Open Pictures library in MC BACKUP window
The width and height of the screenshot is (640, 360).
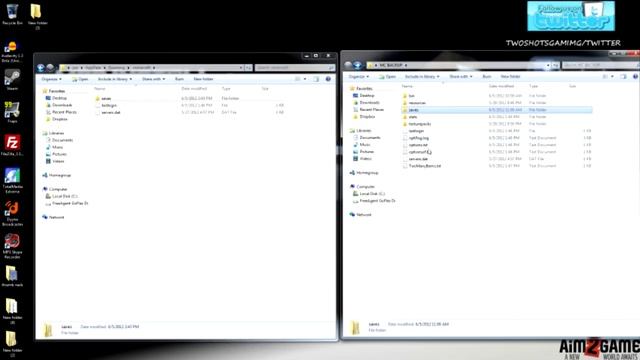coord(367,151)
